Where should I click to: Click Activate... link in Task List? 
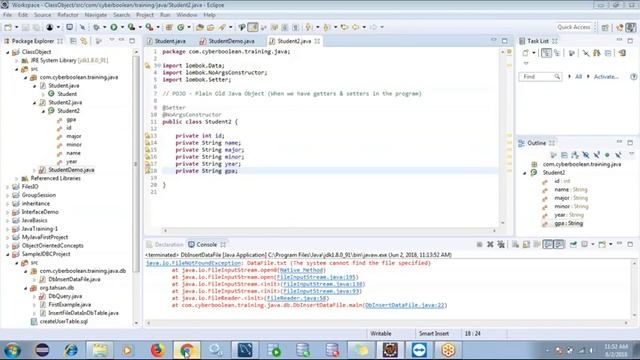pyautogui.click(x=606, y=77)
